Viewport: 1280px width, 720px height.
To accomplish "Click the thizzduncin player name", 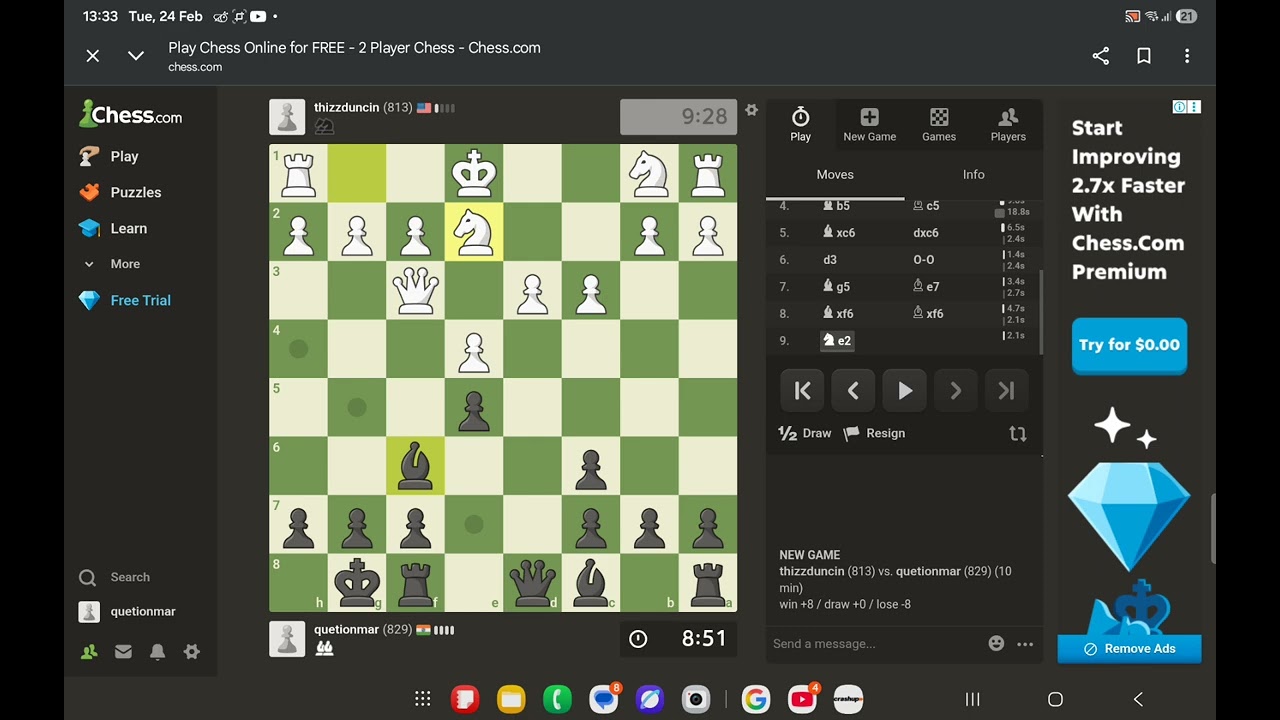I will (x=346, y=108).
